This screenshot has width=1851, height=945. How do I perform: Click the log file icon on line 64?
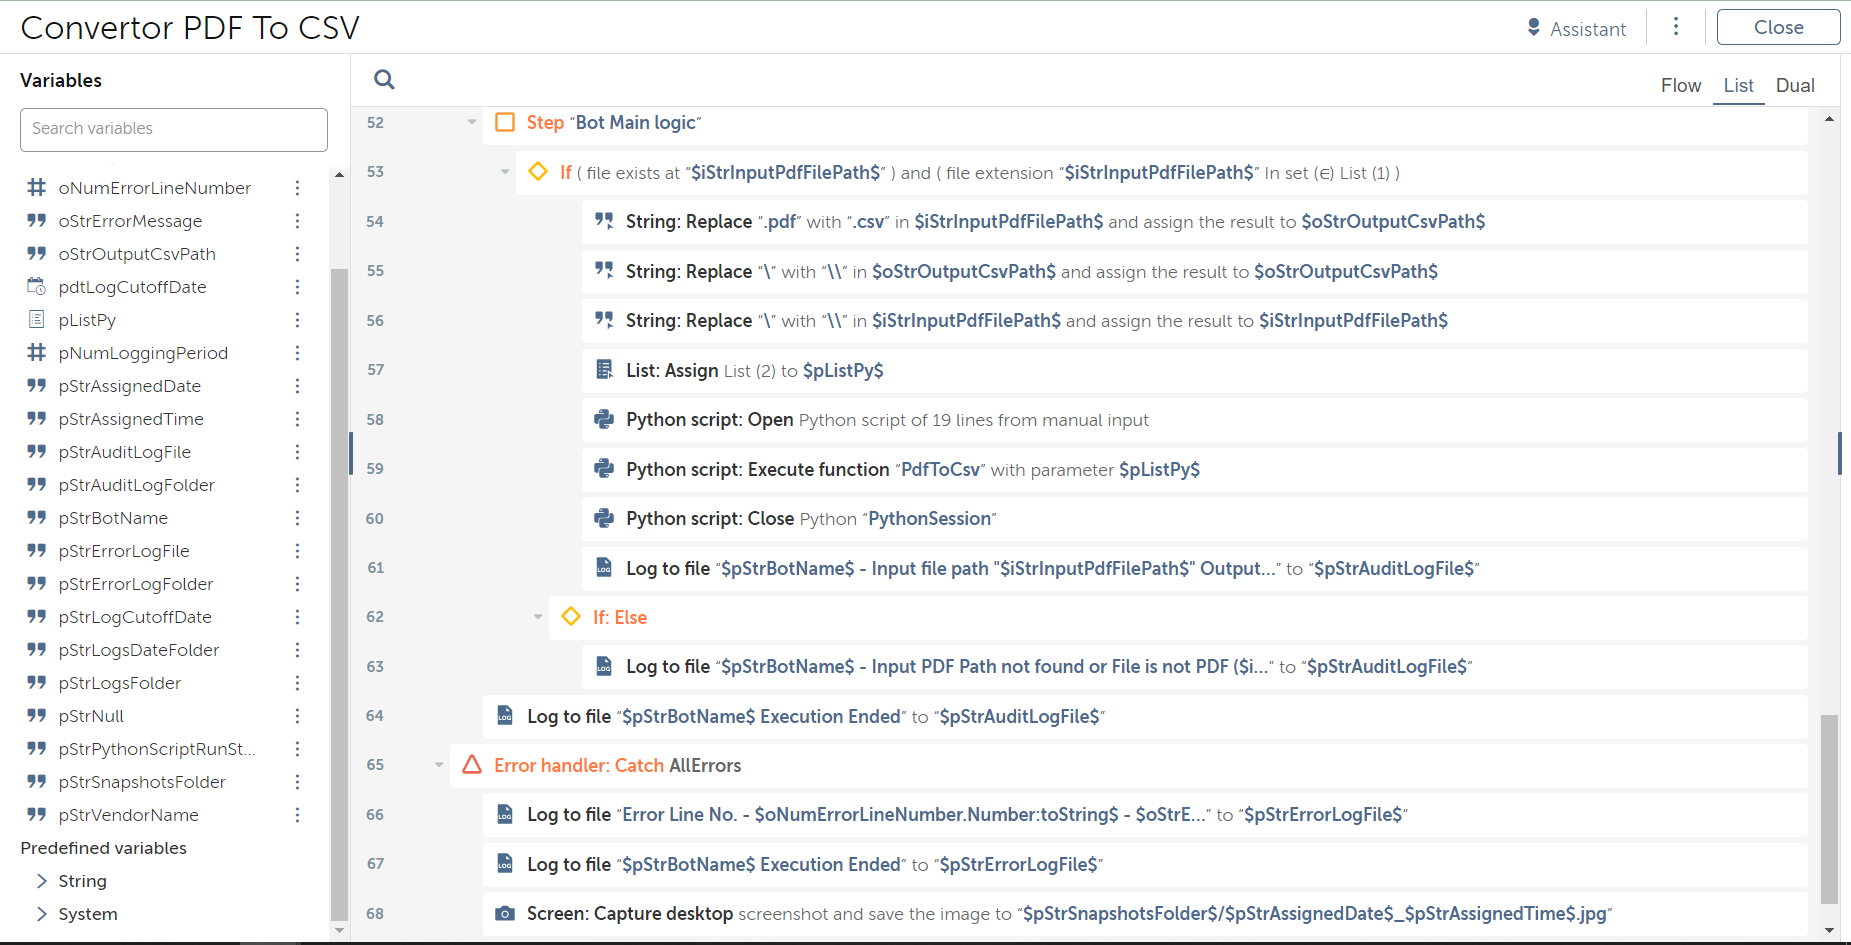505,716
